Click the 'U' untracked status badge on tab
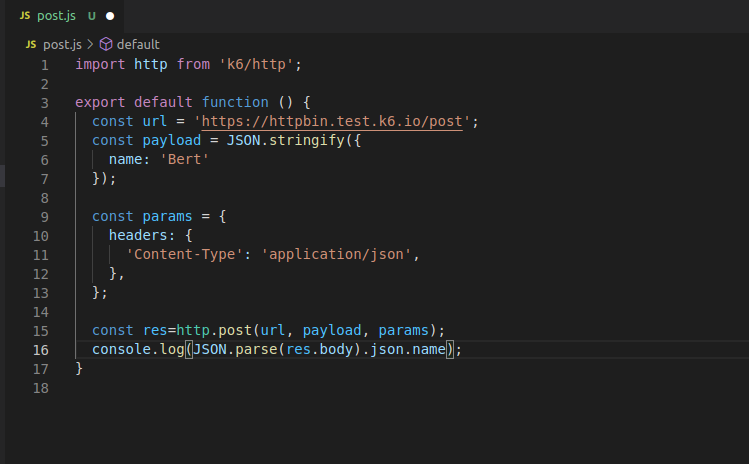This screenshot has height=464, width=749. [x=92, y=16]
